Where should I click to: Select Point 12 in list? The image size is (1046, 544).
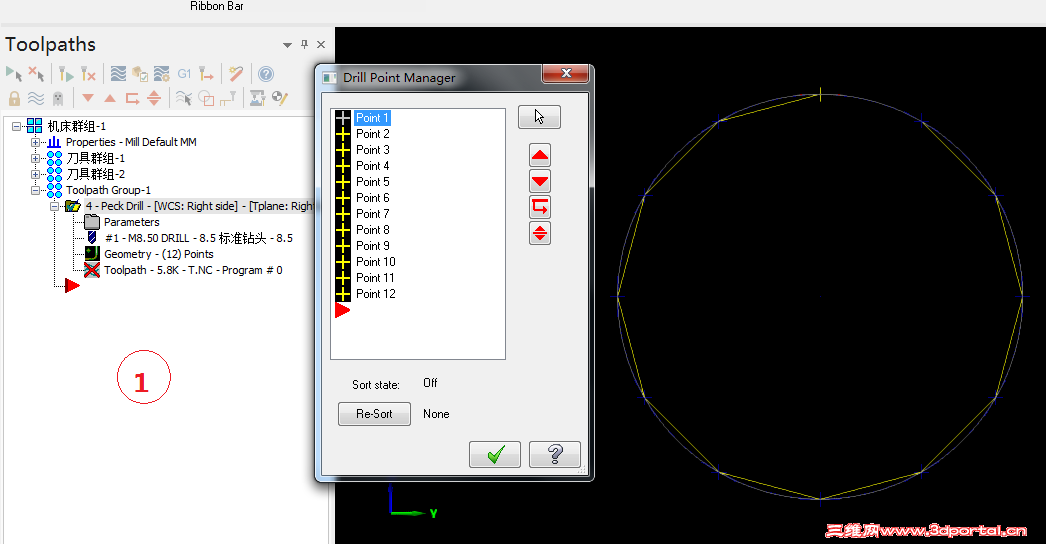coord(375,294)
